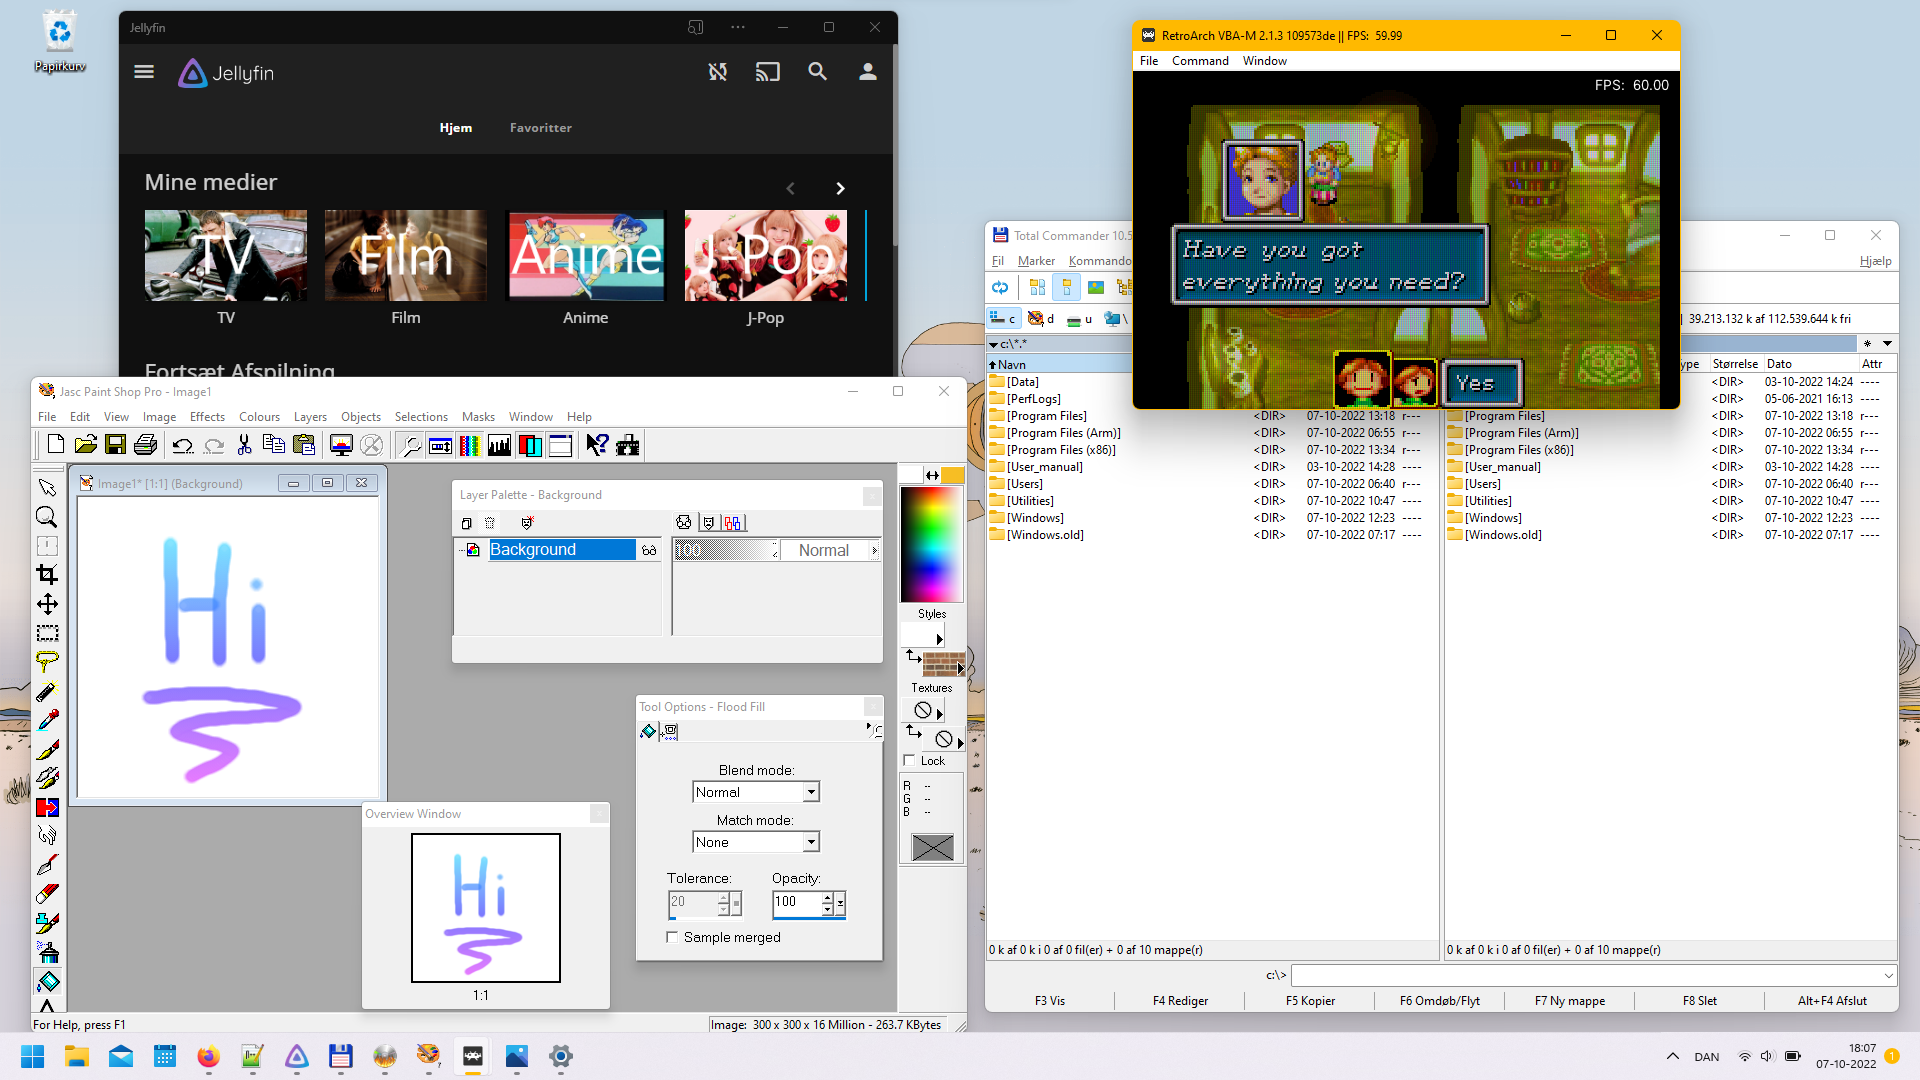The height and width of the screenshot is (1080, 1920).
Task: Select the Freehand lasso tool
Action: 47,662
